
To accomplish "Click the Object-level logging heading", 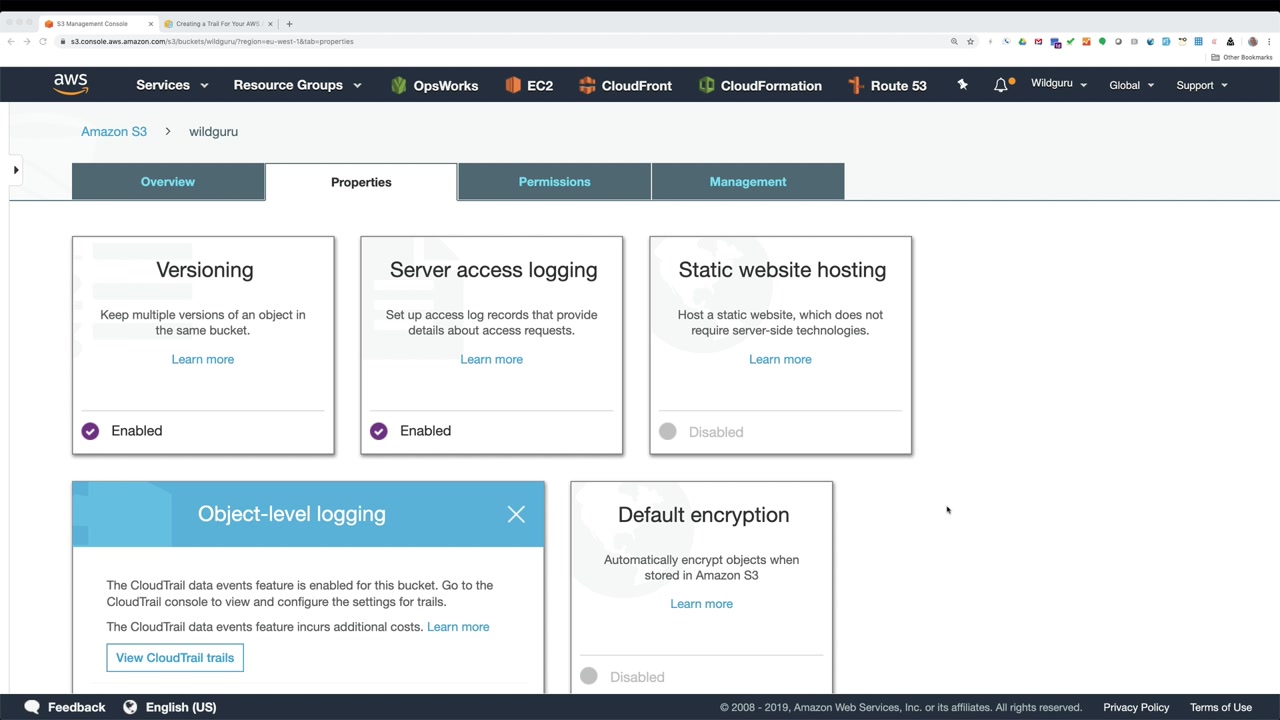I will point(291,514).
